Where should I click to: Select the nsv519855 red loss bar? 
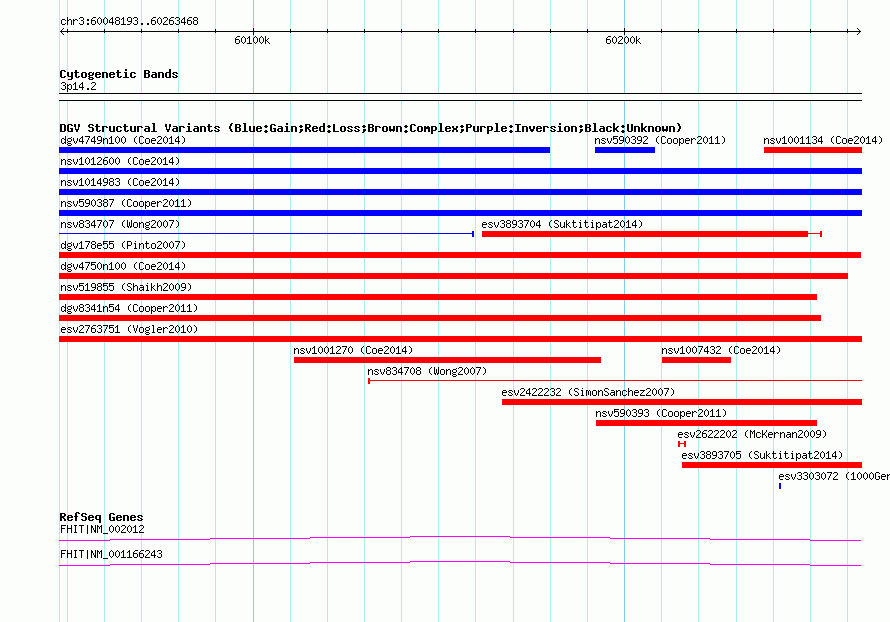coord(438,297)
